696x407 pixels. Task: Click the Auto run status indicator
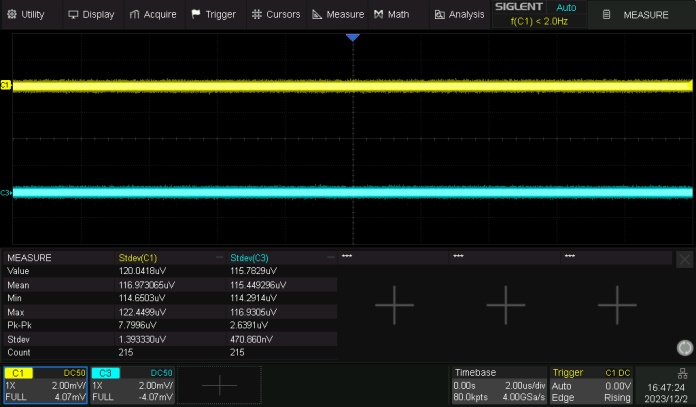coord(566,7)
